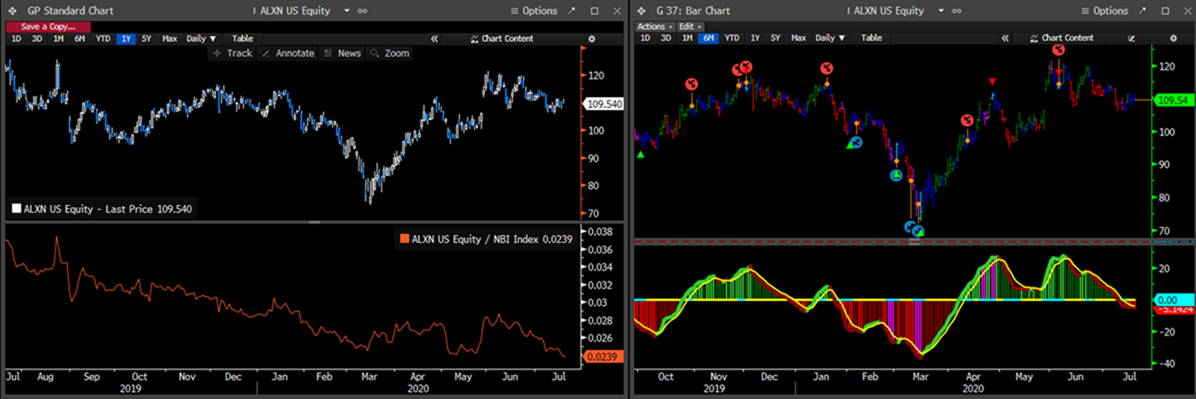This screenshot has width=1196, height=399.
Task: Collapse toolbar chevrons in GP Standard Chart
Action: coord(434,38)
